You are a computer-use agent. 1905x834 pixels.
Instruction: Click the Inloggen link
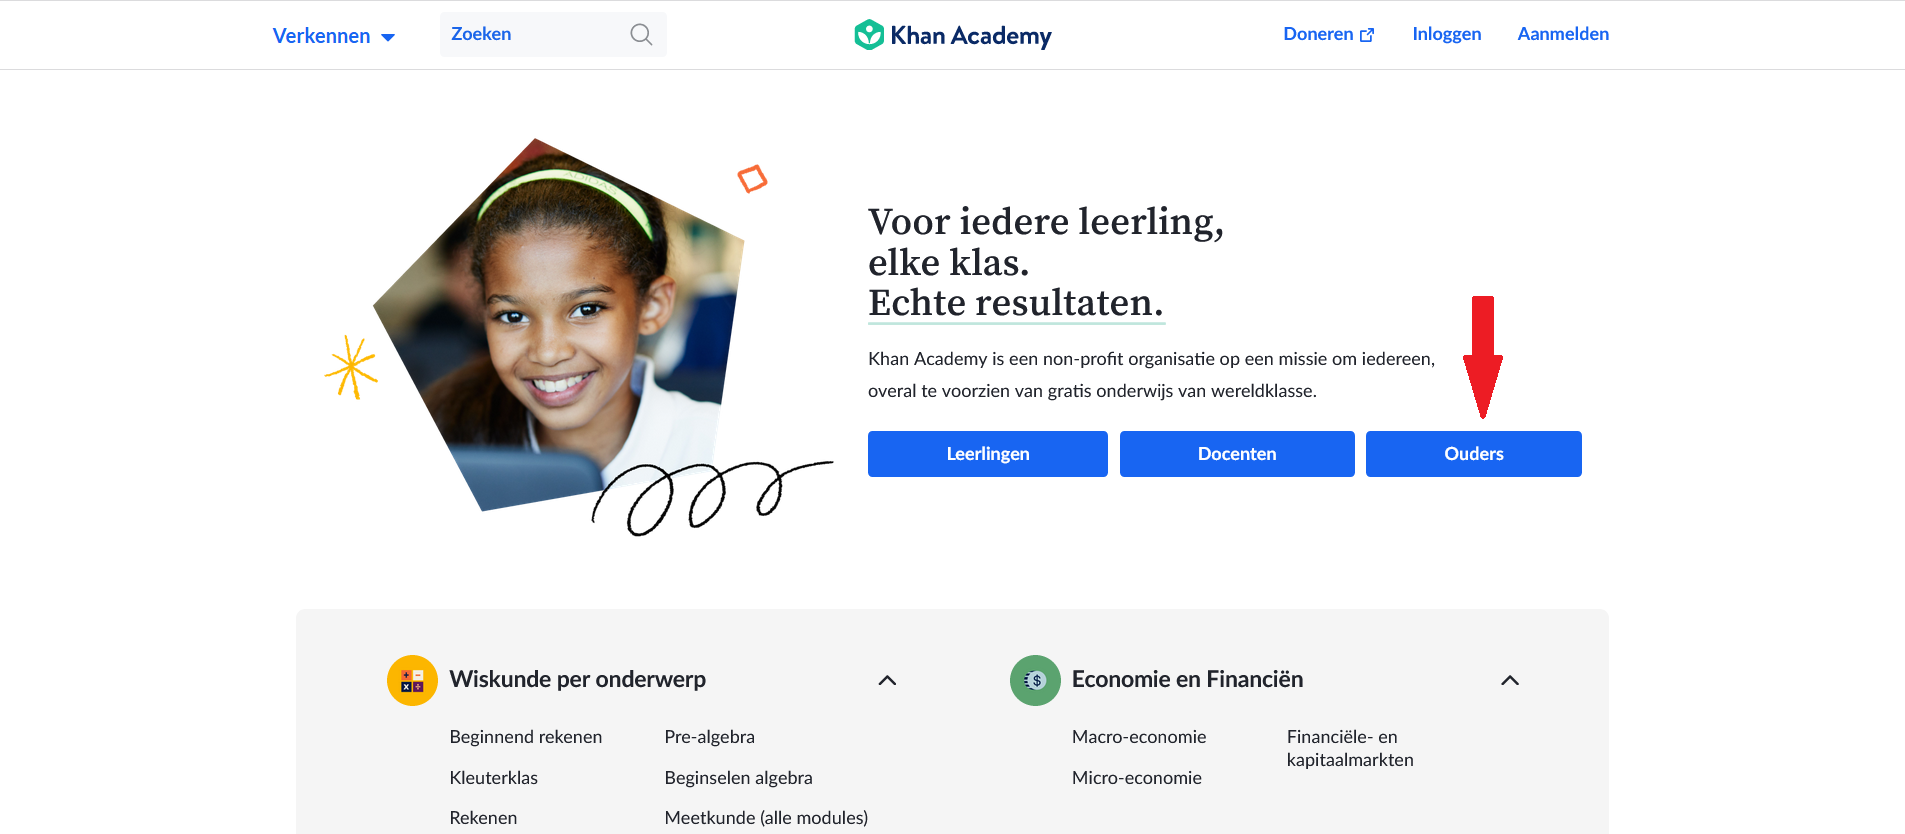click(x=1446, y=34)
